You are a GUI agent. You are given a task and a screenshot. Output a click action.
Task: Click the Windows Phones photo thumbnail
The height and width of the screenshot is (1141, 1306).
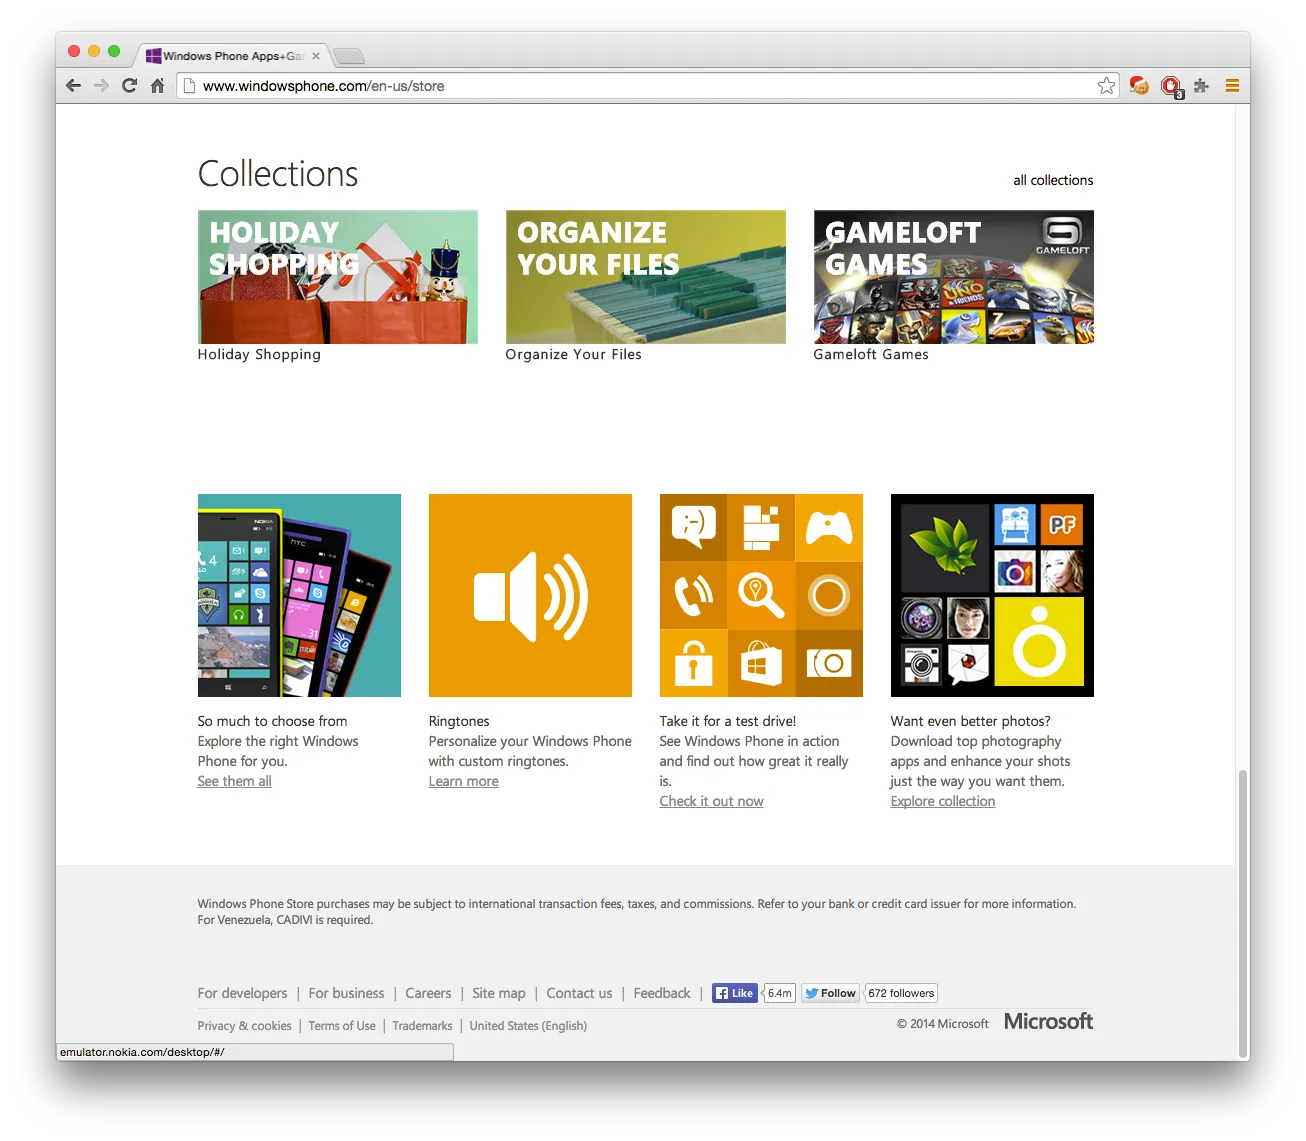299,595
